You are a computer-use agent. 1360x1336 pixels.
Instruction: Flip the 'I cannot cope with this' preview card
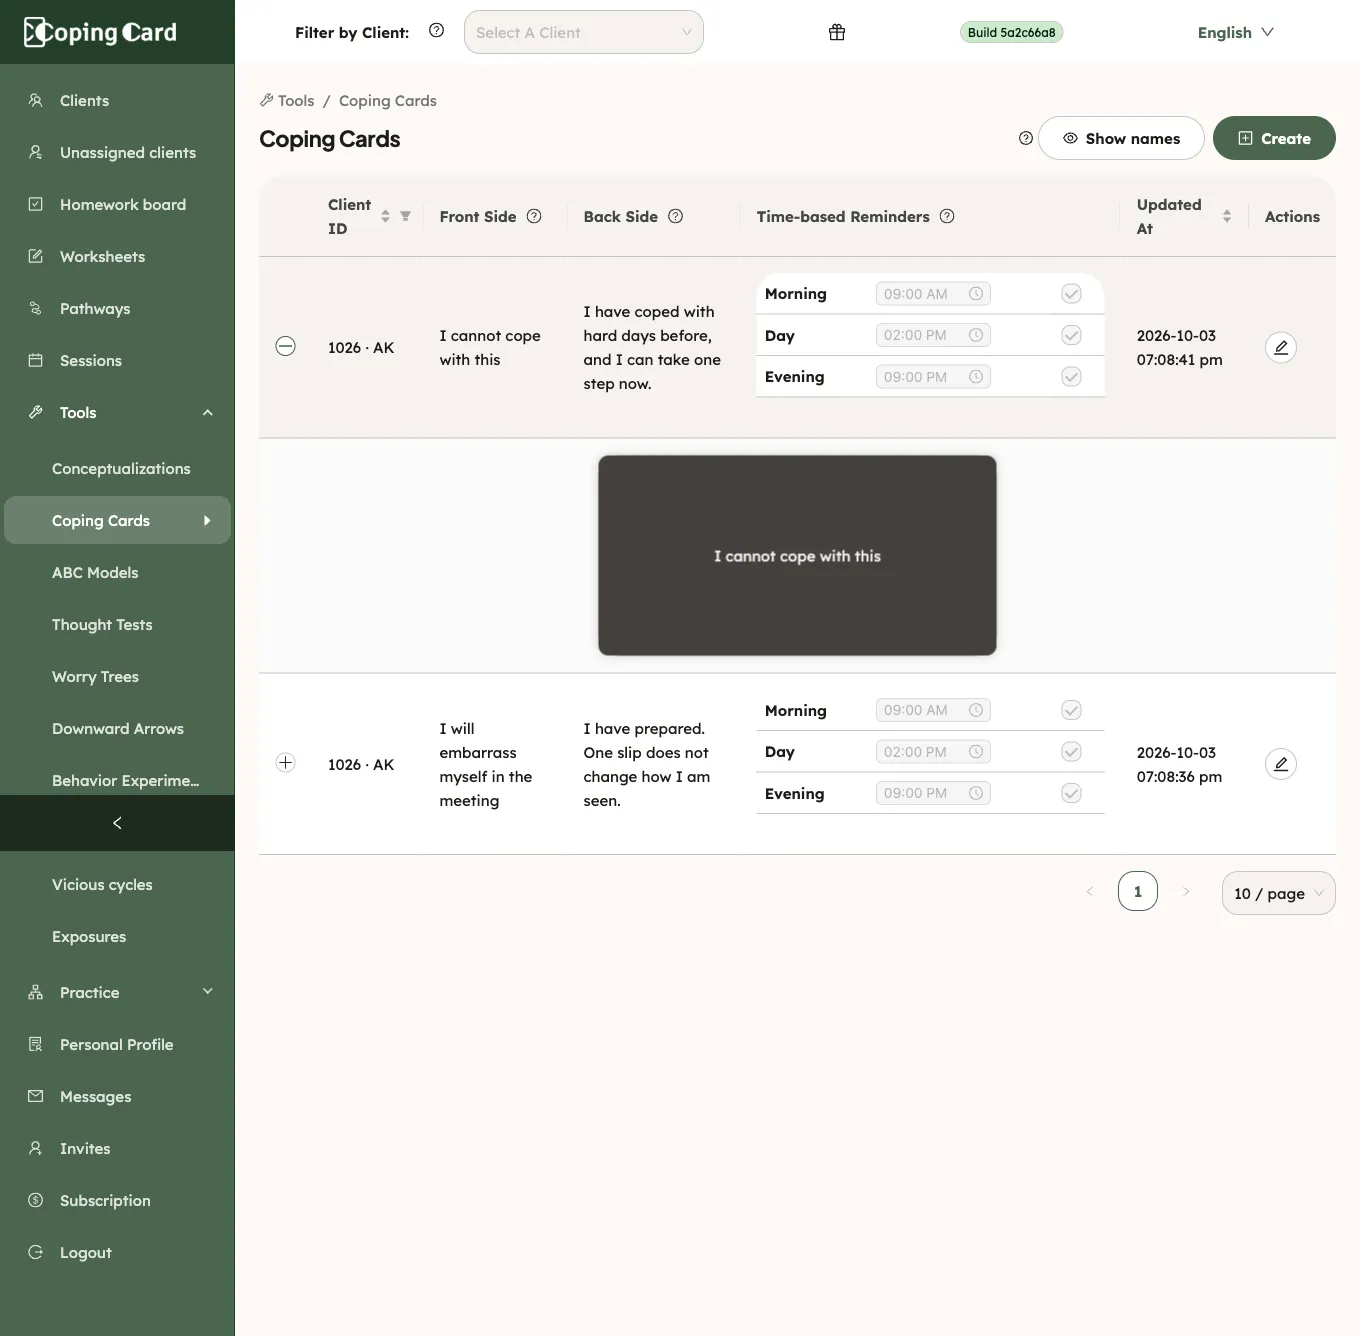[797, 556]
